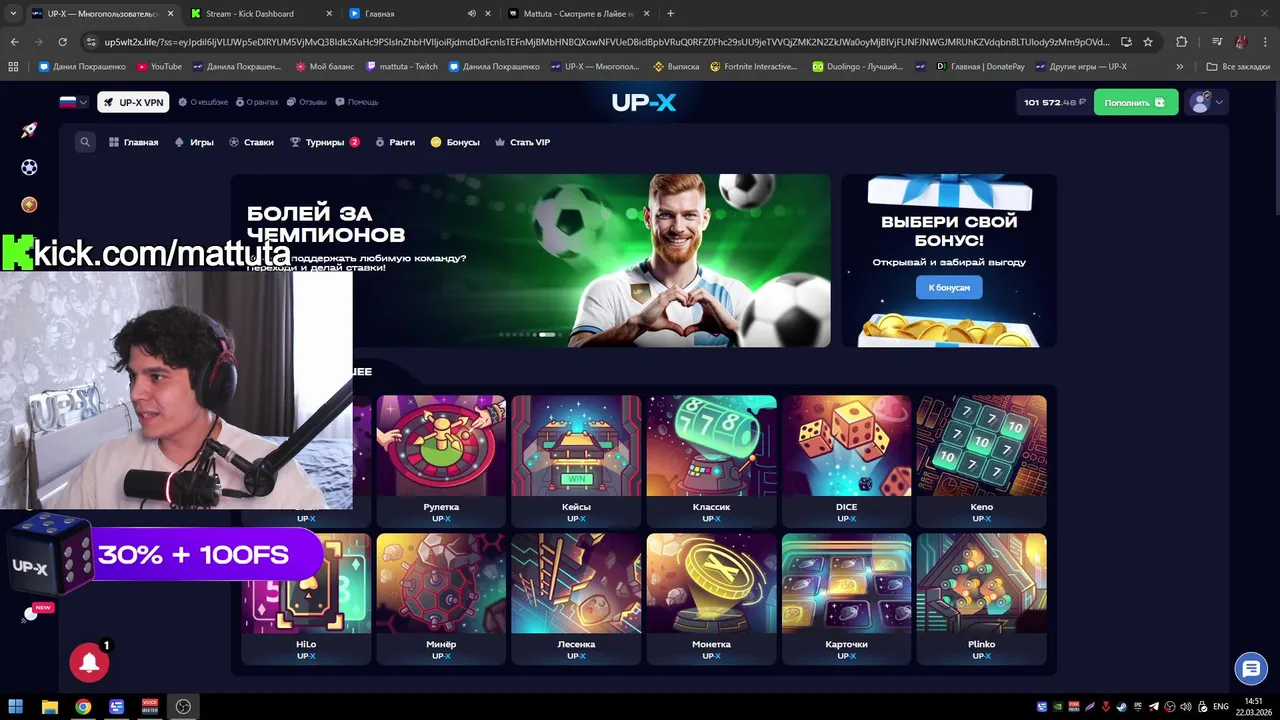Screen dimensions: 1280x720
Task: Open Voicemeeter from the taskbar
Action: pyautogui.click(x=150, y=706)
